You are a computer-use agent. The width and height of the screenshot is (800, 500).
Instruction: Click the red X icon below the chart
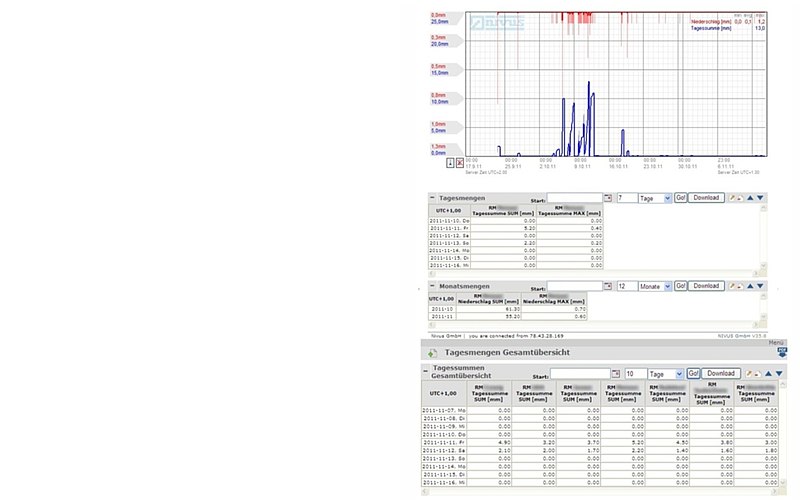pos(460,162)
